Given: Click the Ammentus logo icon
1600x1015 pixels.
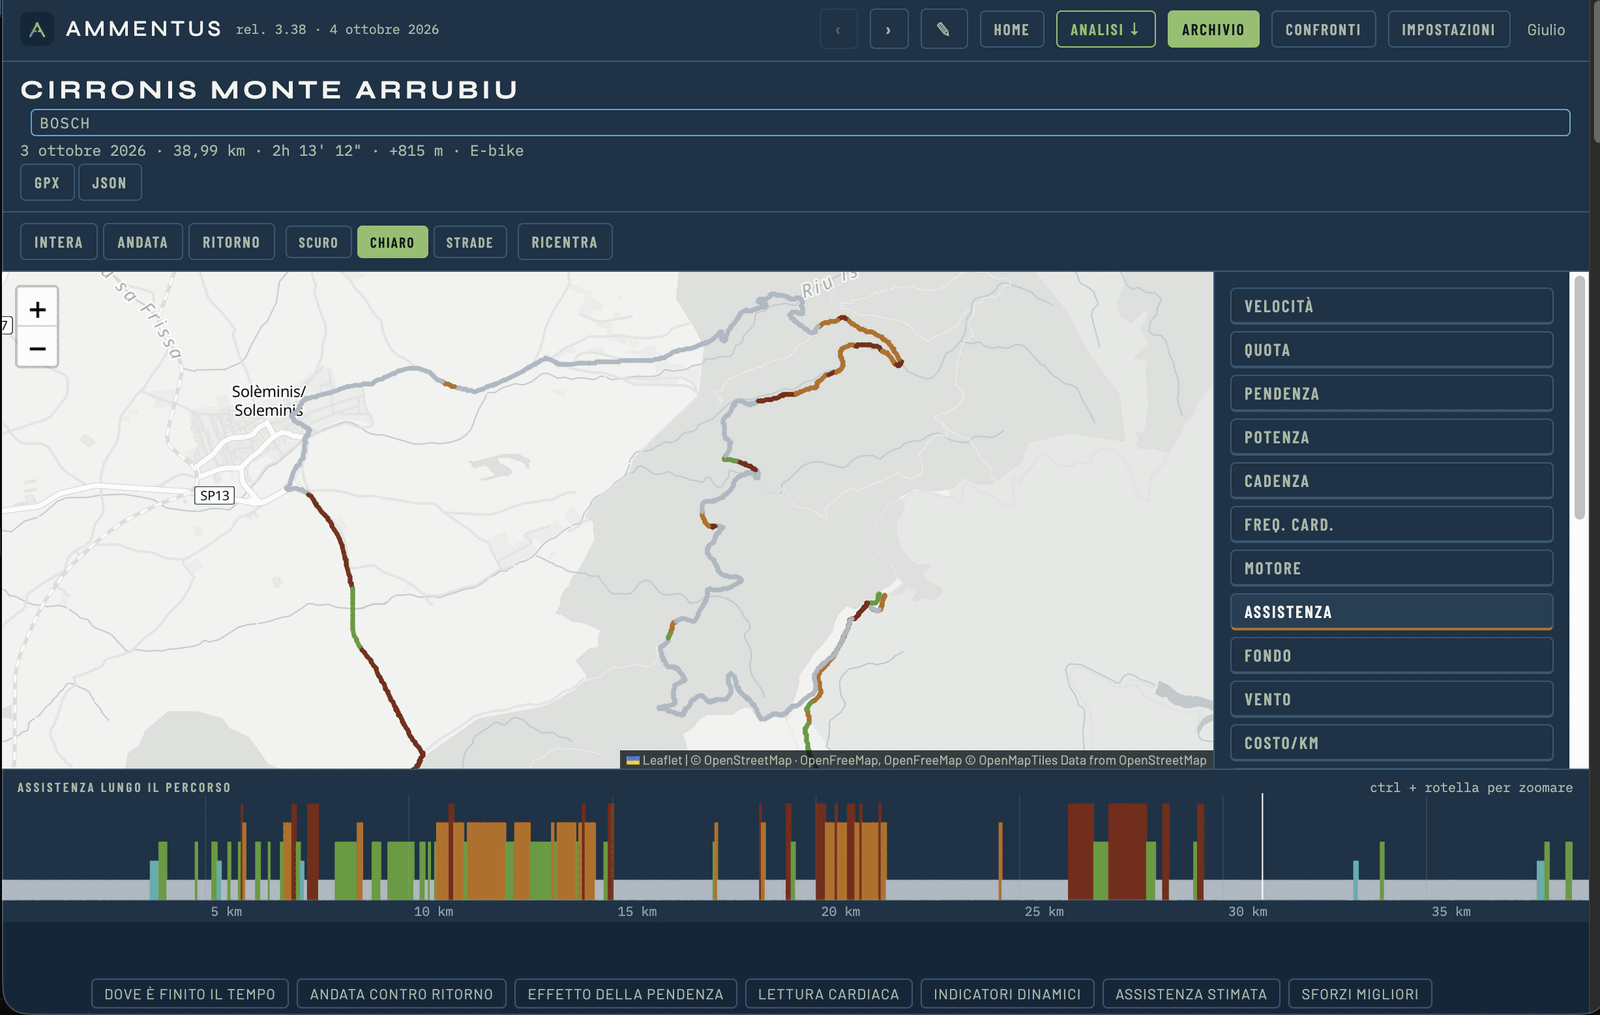Looking at the screenshot, I should point(37,29).
